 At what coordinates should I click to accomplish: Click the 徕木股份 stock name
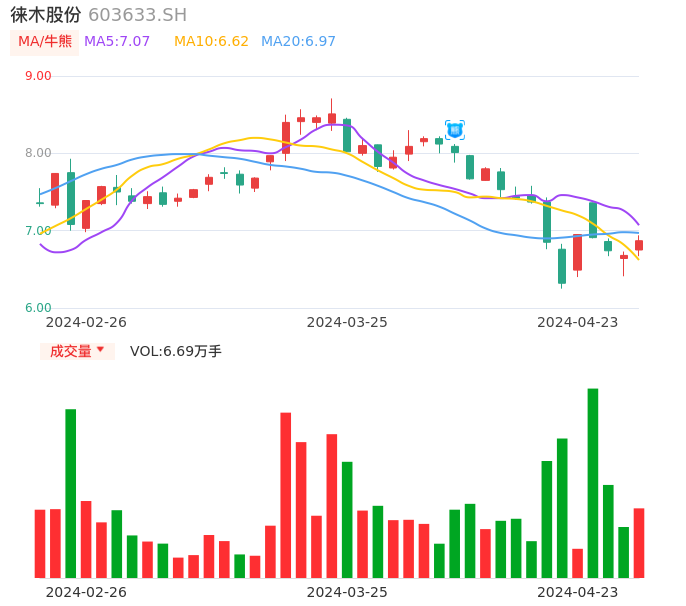tap(46, 15)
